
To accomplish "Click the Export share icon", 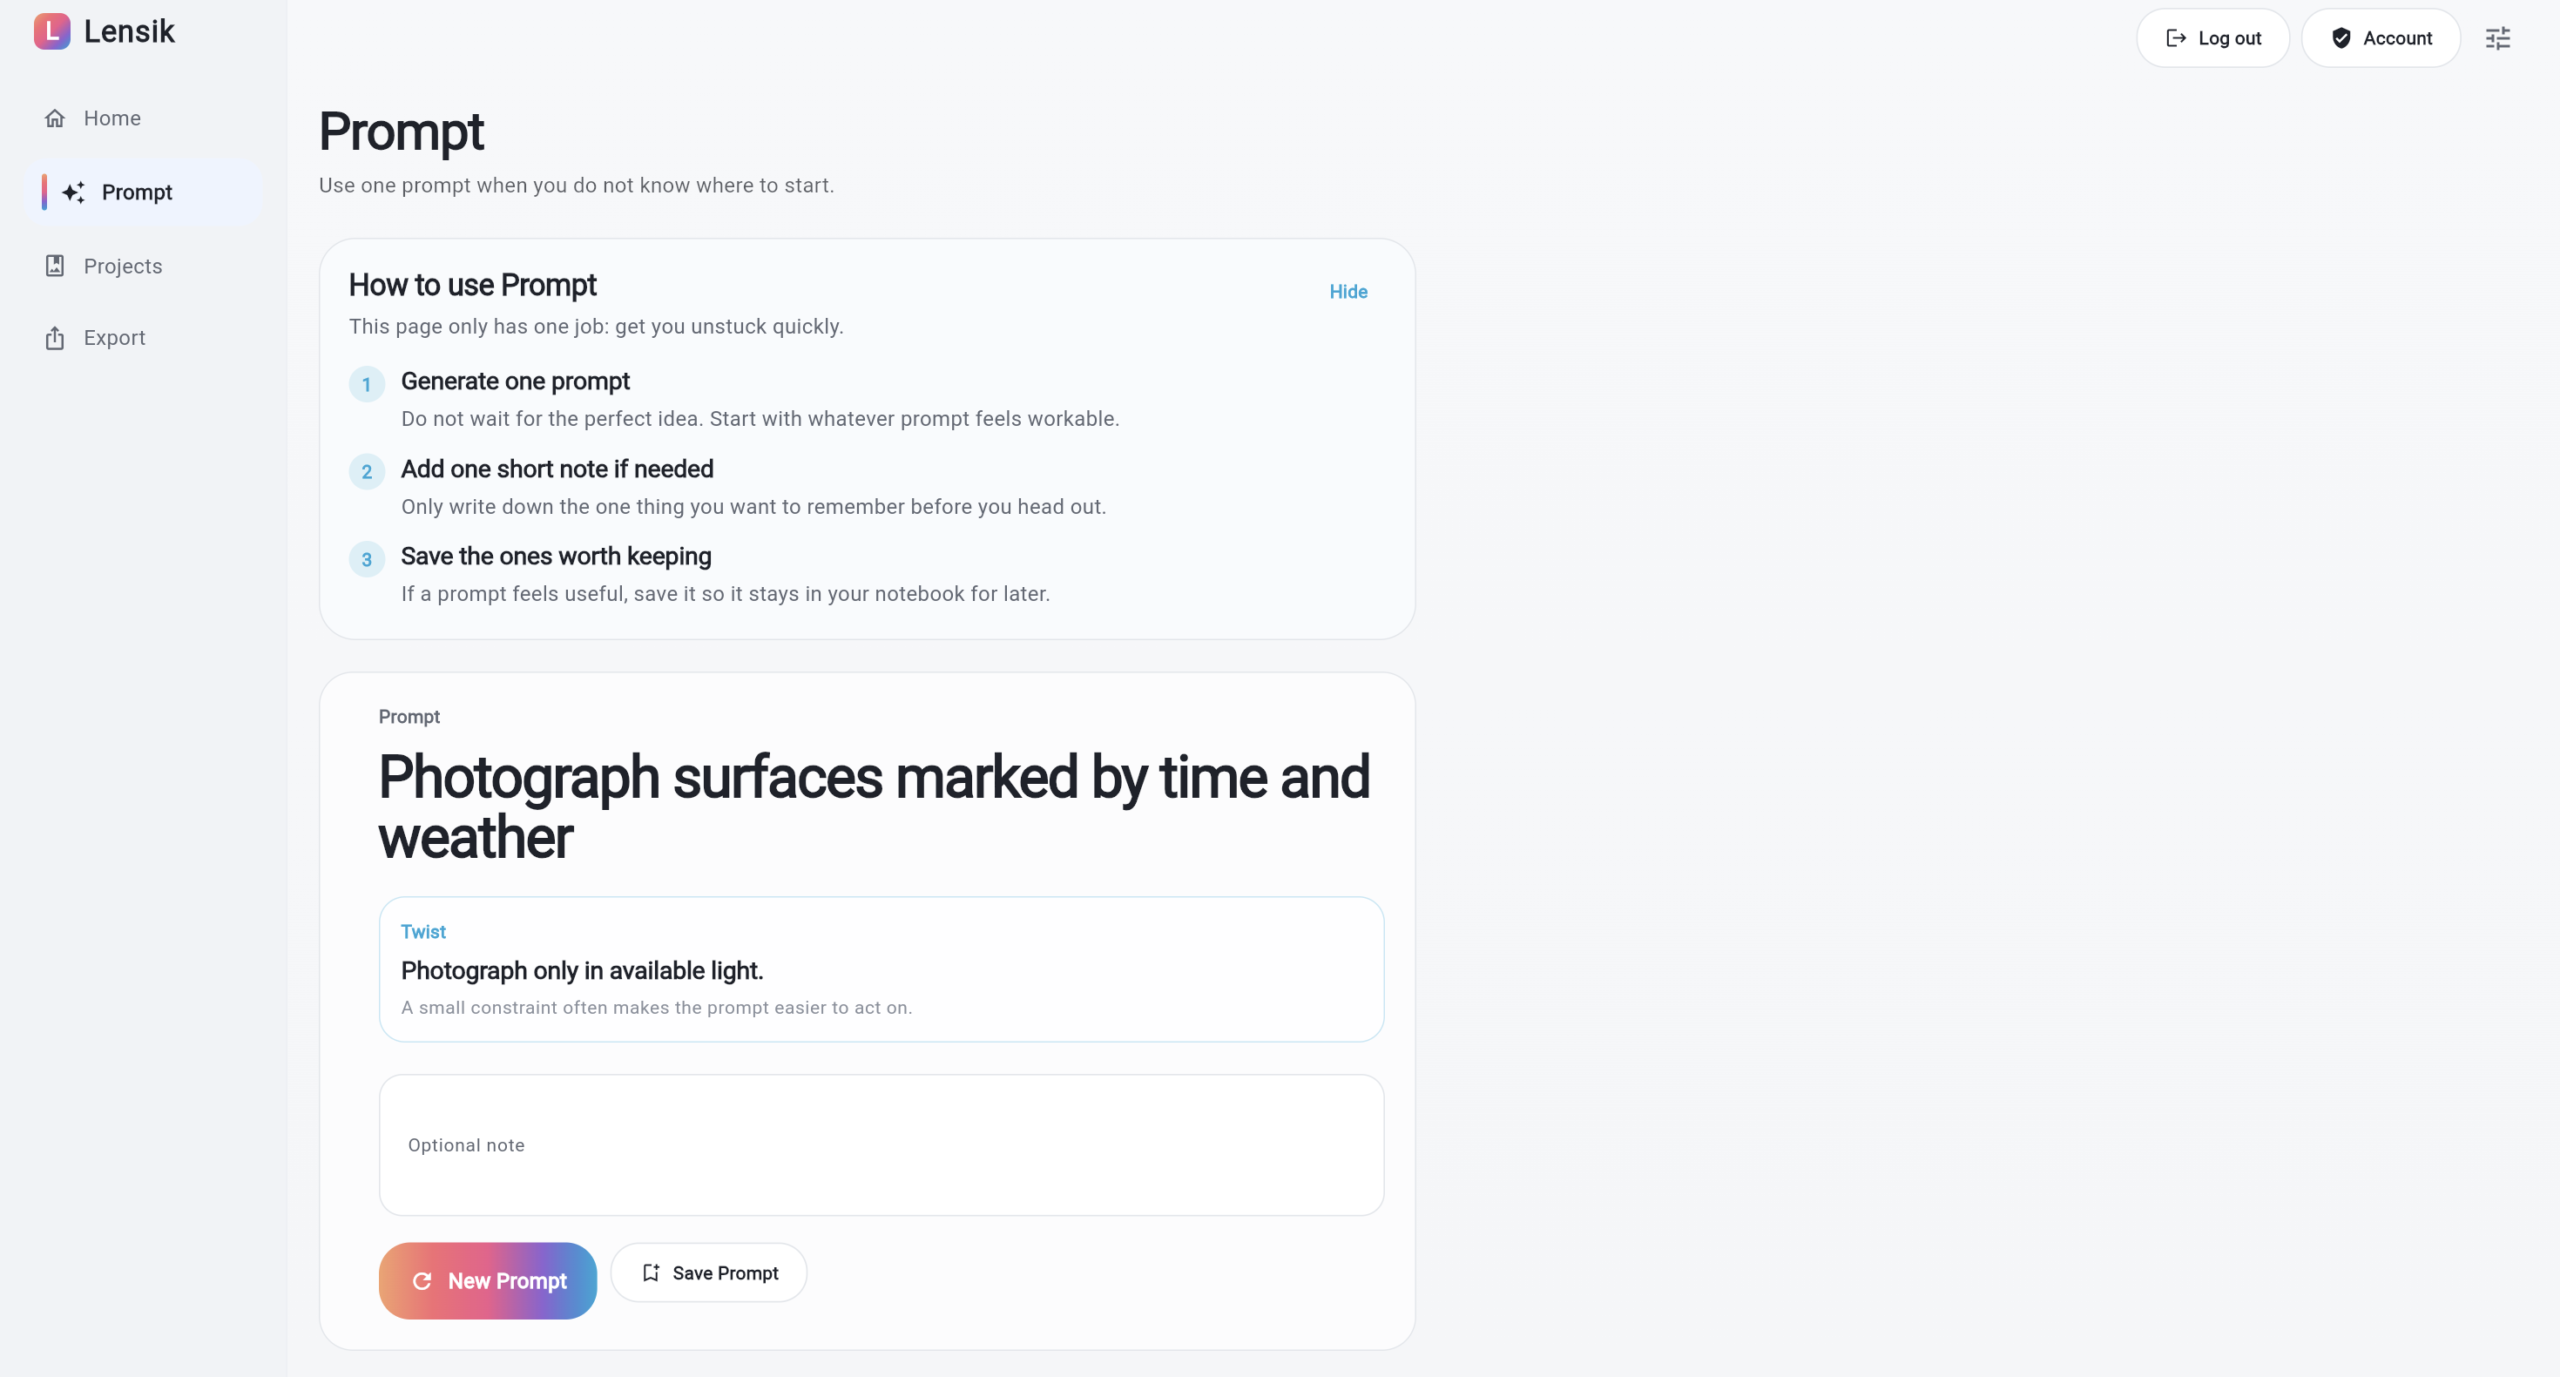I will click(55, 338).
